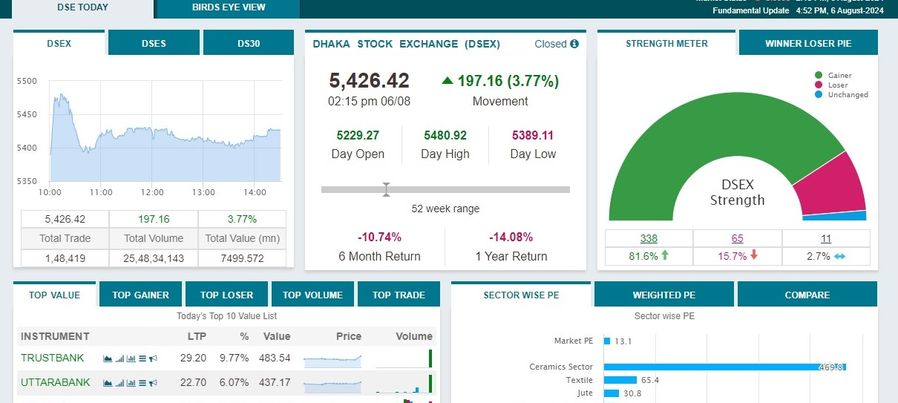The width and height of the screenshot is (898, 403).
Task: Open UTTARABANK bar chart icon
Action: coord(131,383)
